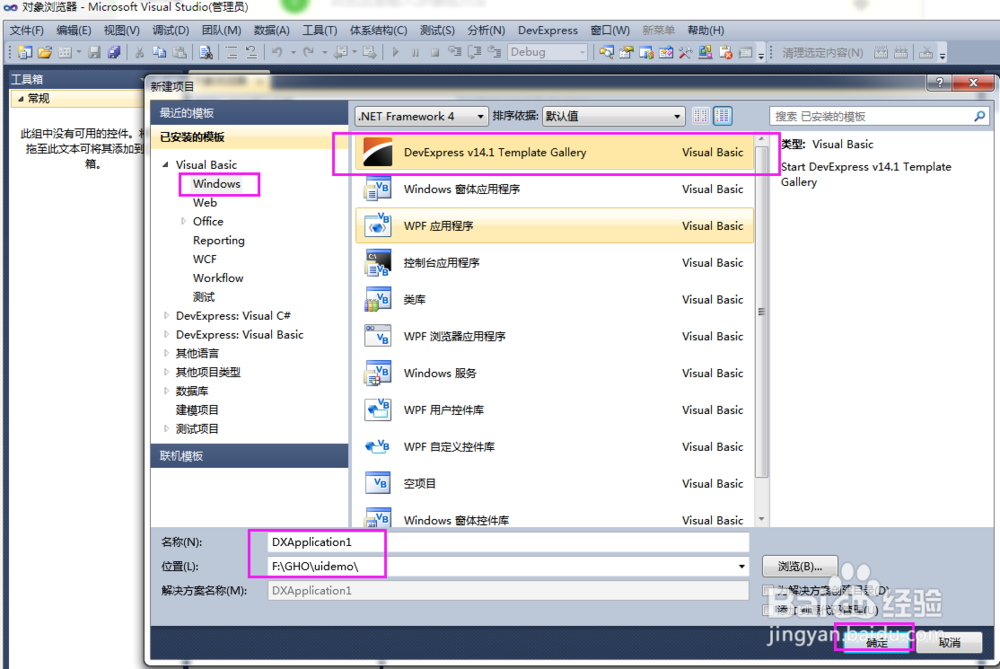The height and width of the screenshot is (669, 1000).
Task: Click the Open File folder toolbar icon
Action: point(45,52)
